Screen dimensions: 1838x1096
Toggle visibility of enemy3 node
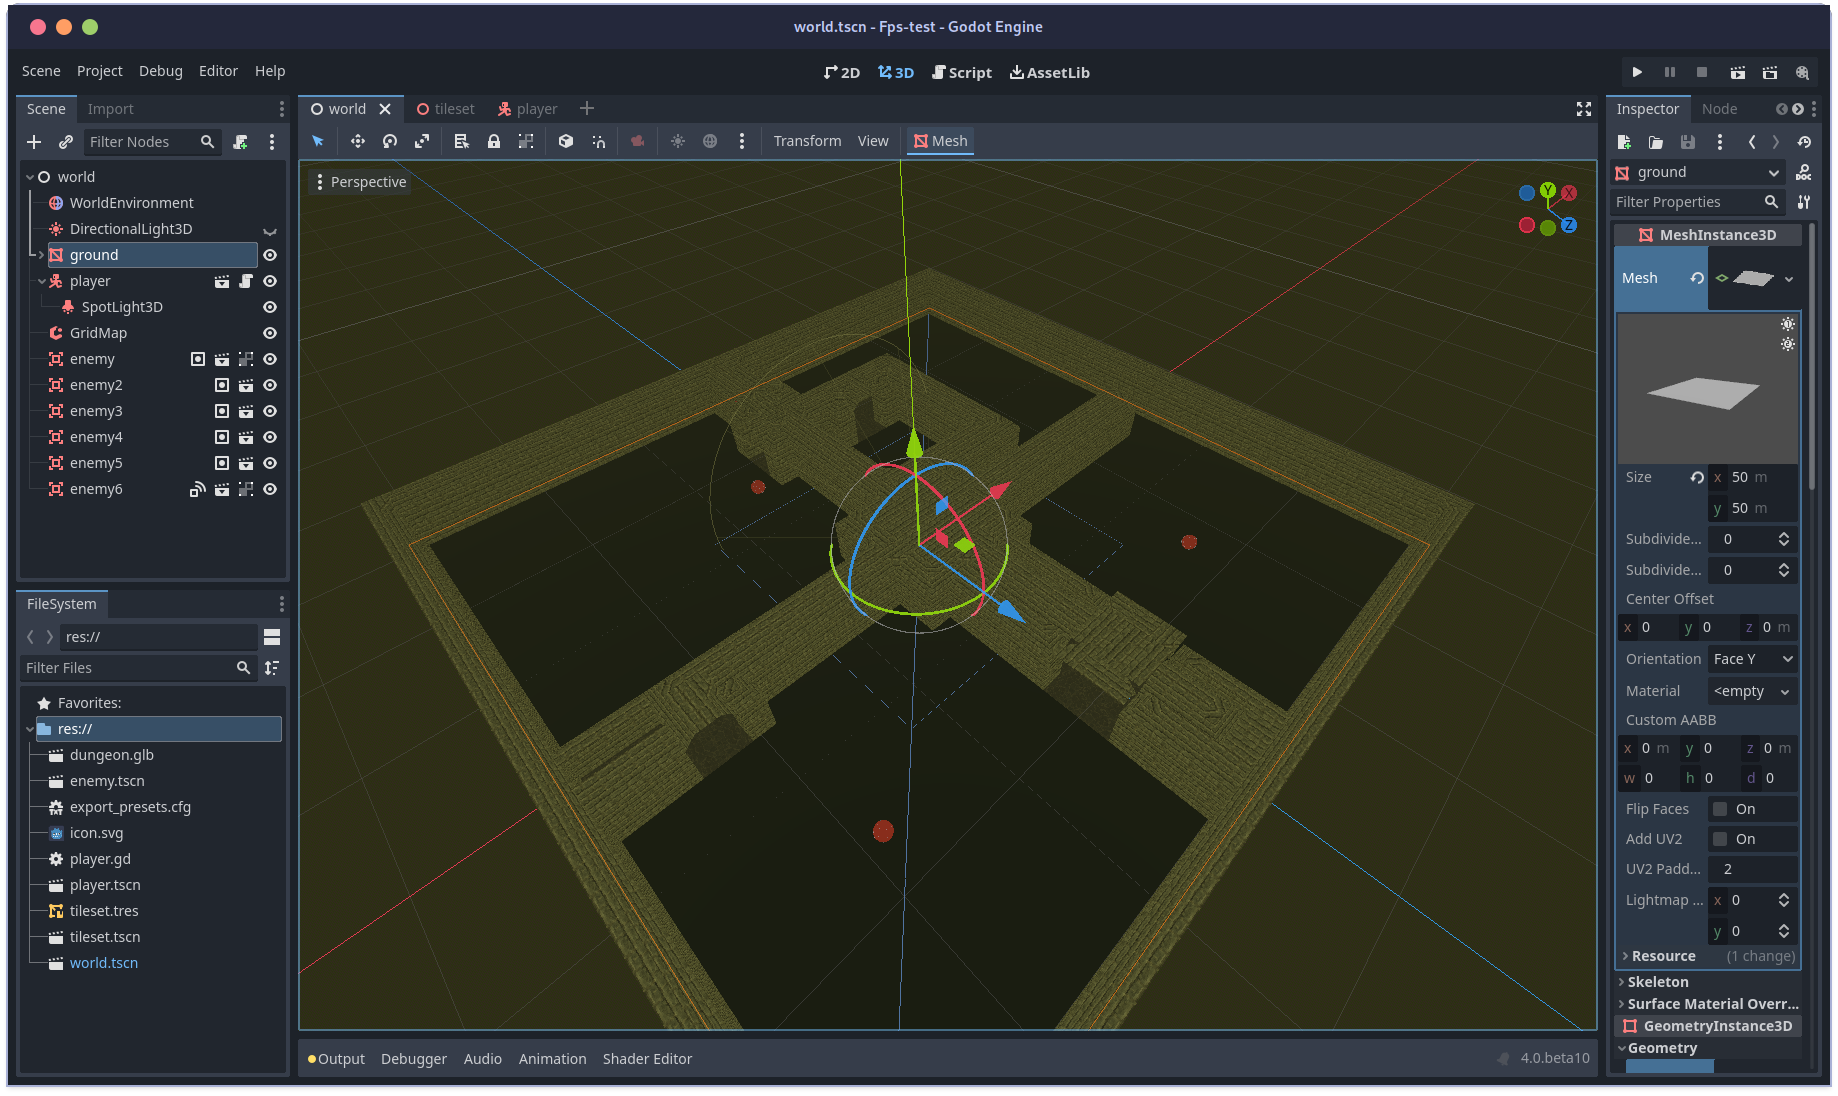(x=269, y=410)
